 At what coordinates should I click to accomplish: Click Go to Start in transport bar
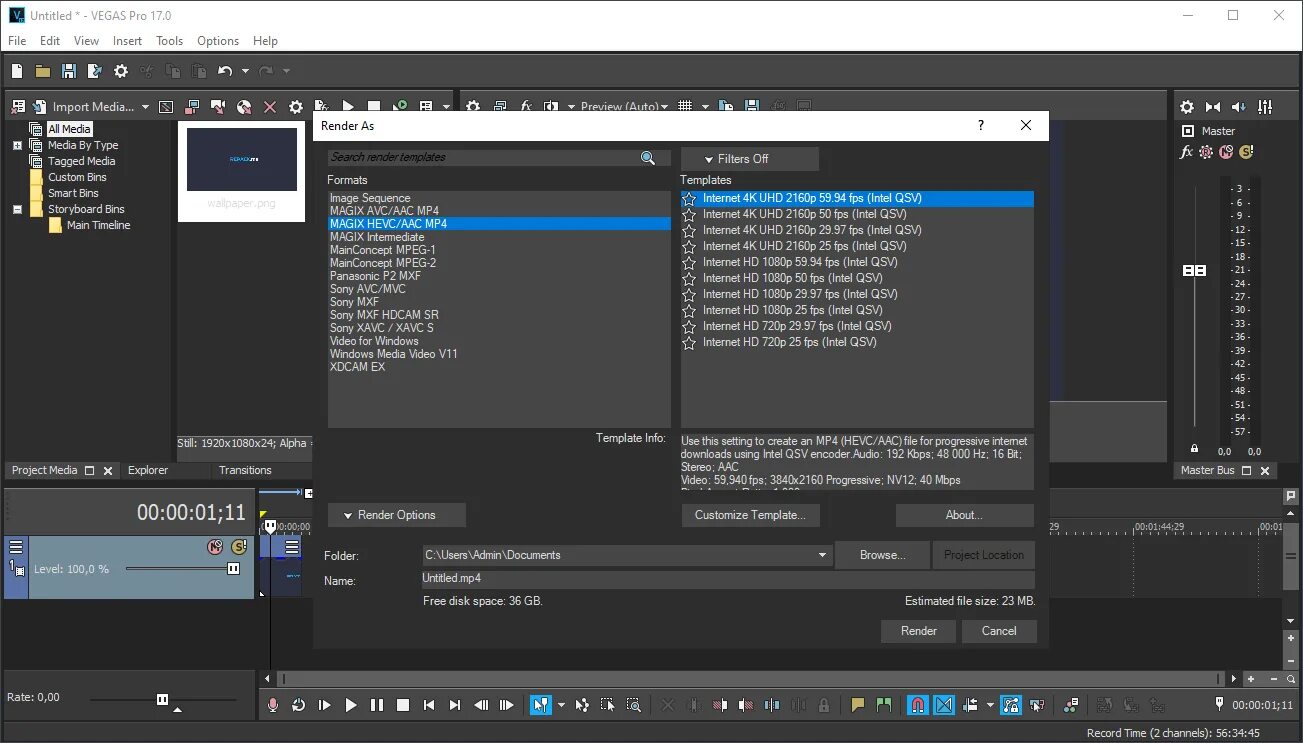tap(429, 705)
